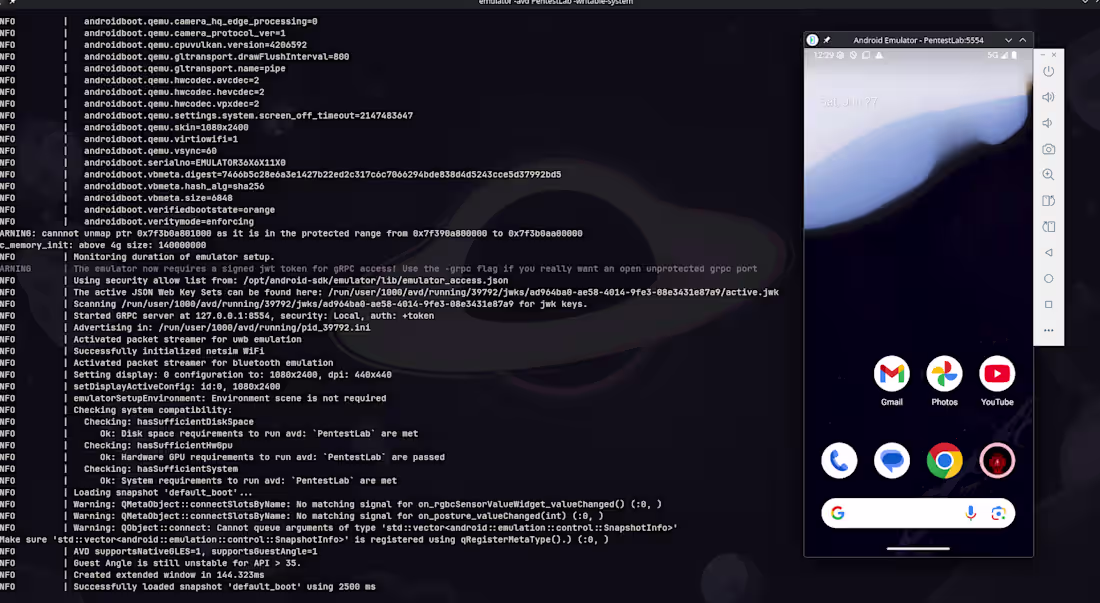This screenshot has height=603, width=1100.
Task: Click the emulator app icon in title bar
Action: pyautogui.click(x=812, y=40)
